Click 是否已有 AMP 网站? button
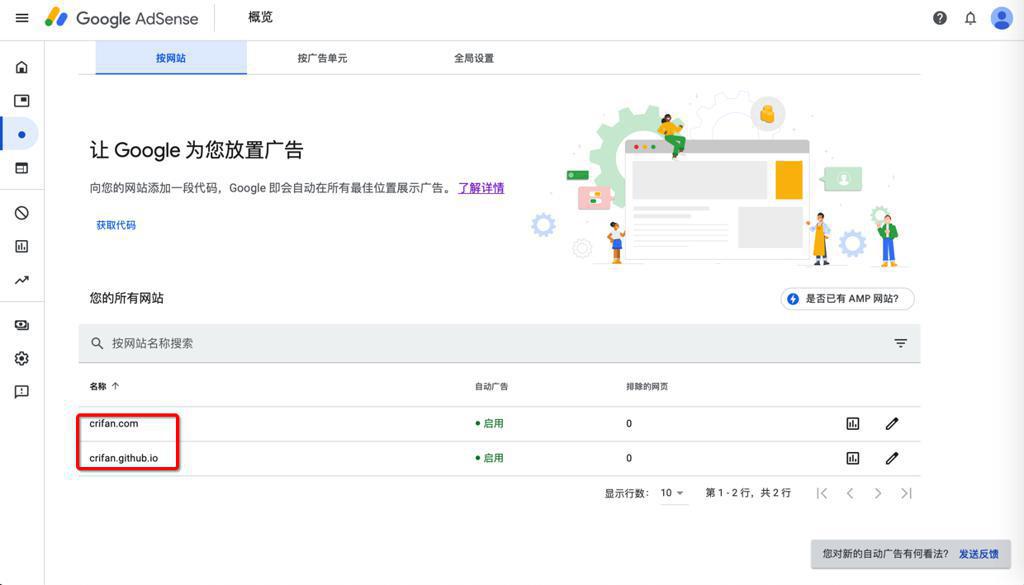Screen dimensions: 1024x585 coord(848,299)
